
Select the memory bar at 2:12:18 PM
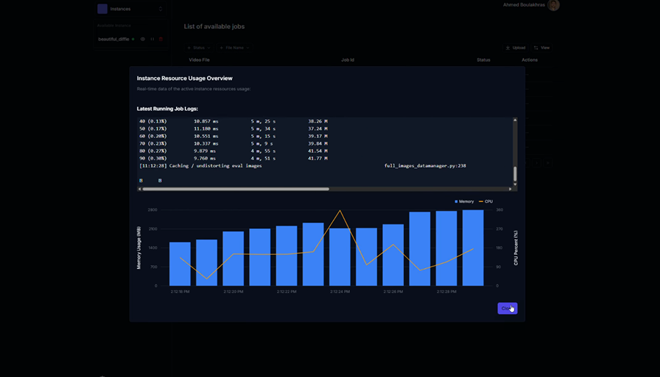[180, 264]
